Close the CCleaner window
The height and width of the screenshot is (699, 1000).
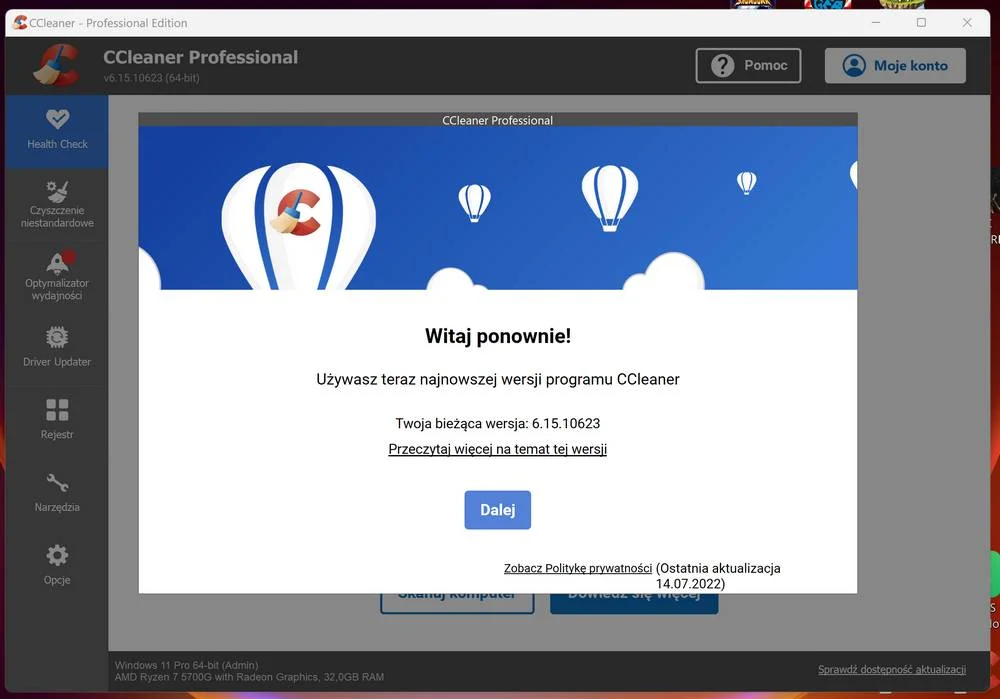click(967, 22)
